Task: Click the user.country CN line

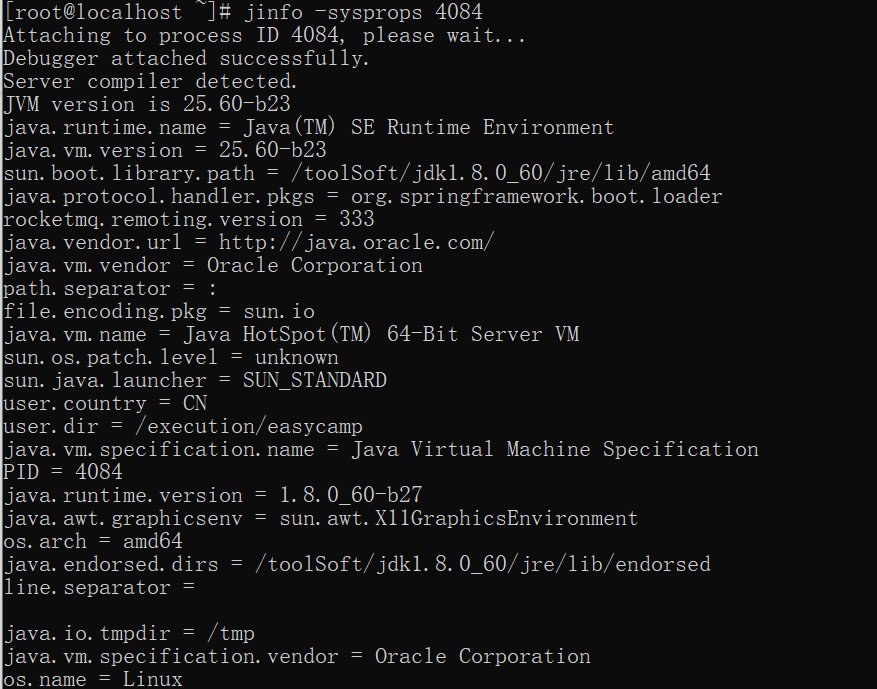Action: 105,403
